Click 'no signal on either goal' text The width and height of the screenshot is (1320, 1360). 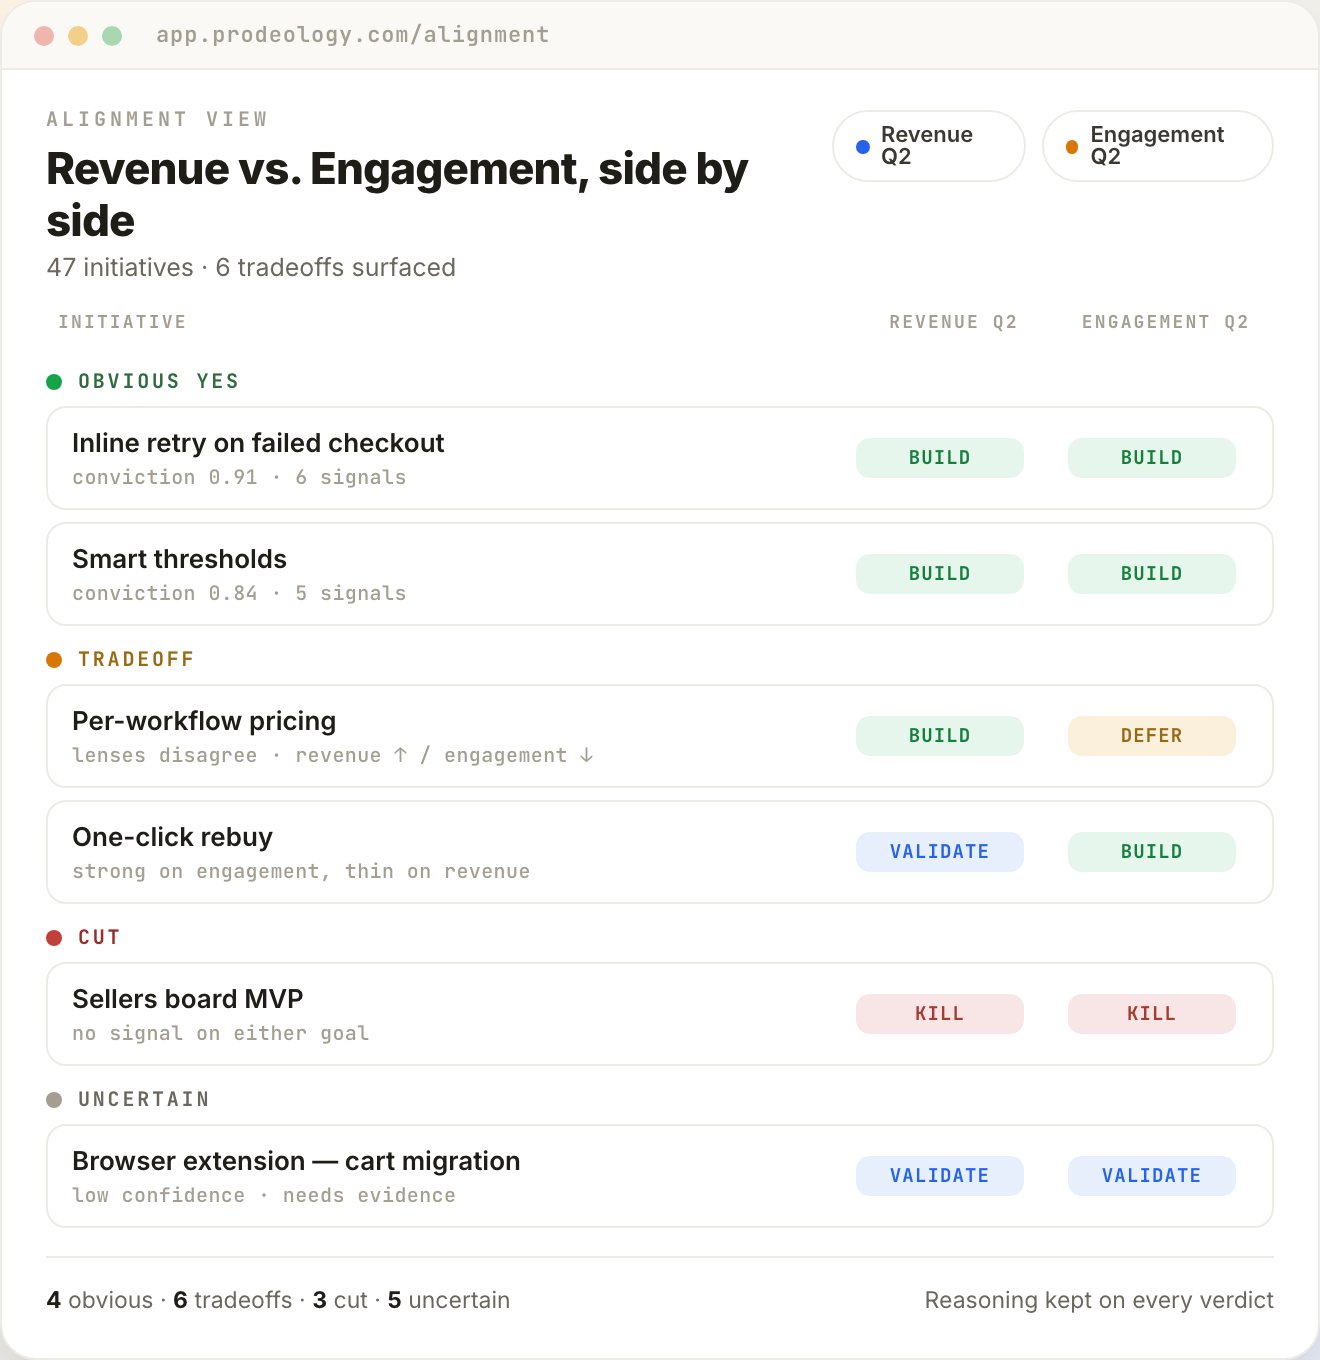pyautogui.click(x=221, y=1034)
